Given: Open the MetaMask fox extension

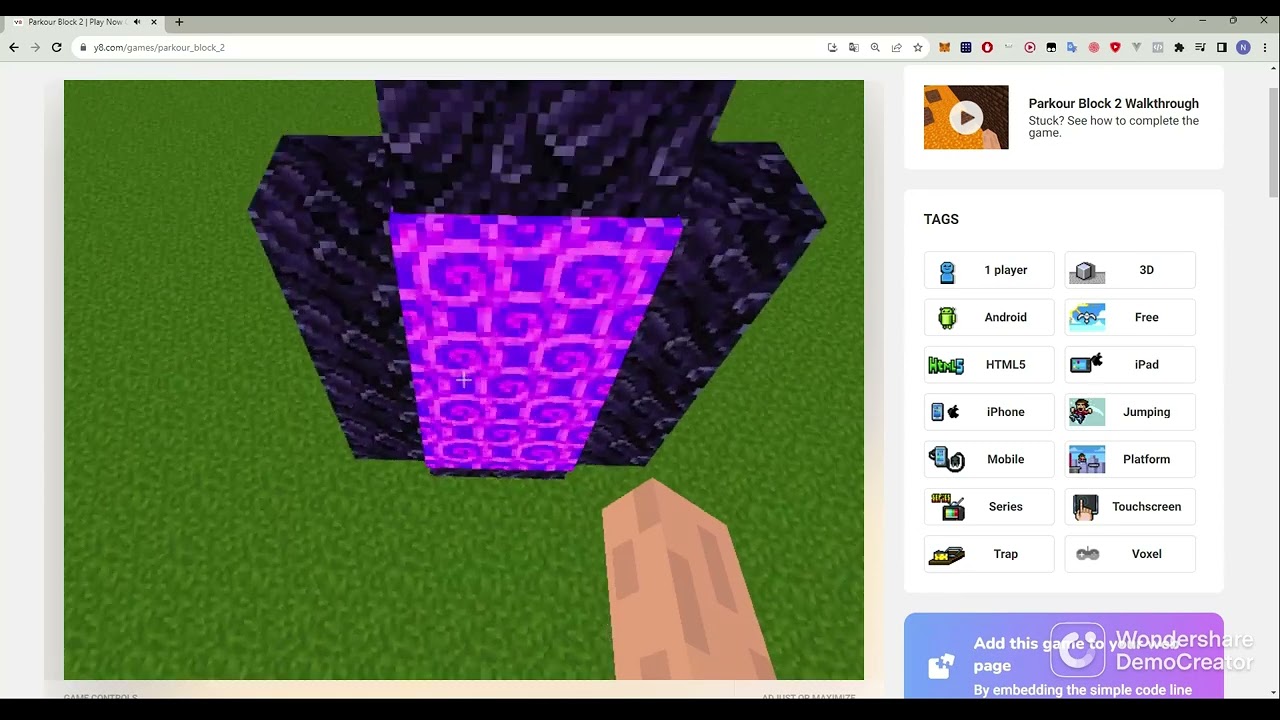Looking at the screenshot, I should (944, 47).
